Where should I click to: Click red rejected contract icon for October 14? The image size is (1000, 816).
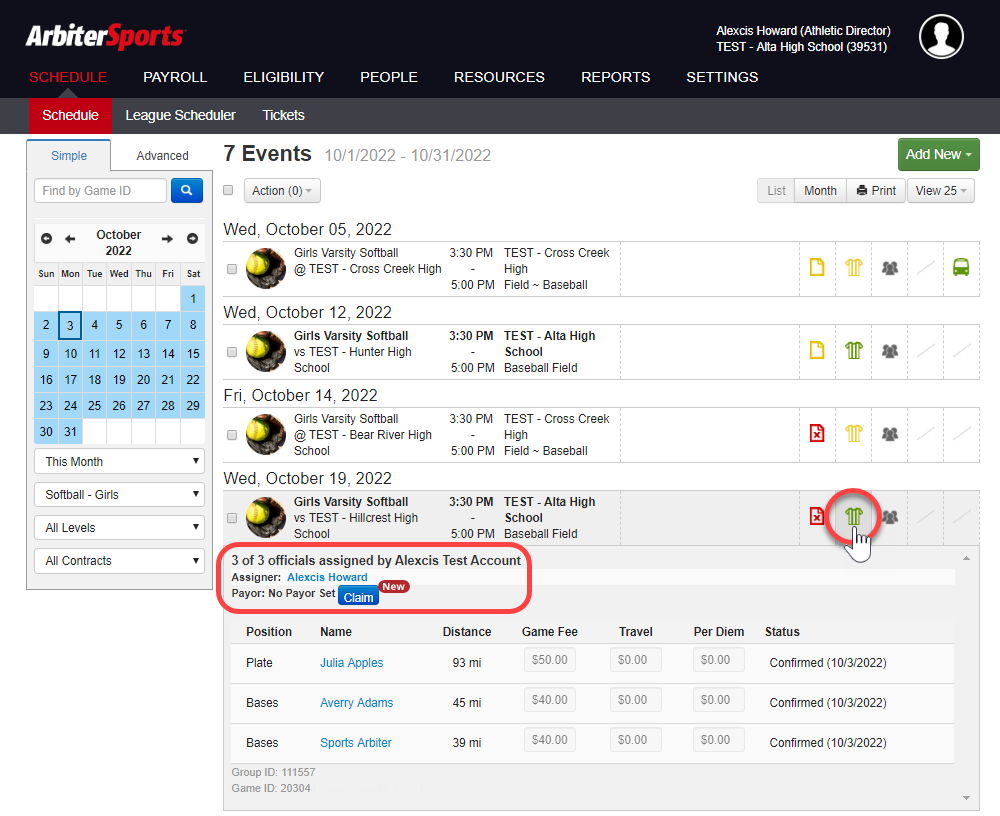(x=817, y=433)
